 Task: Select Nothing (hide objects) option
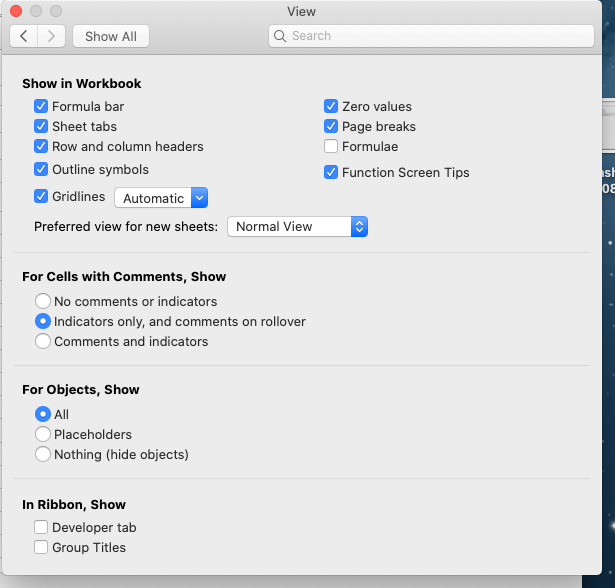pos(43,454)
